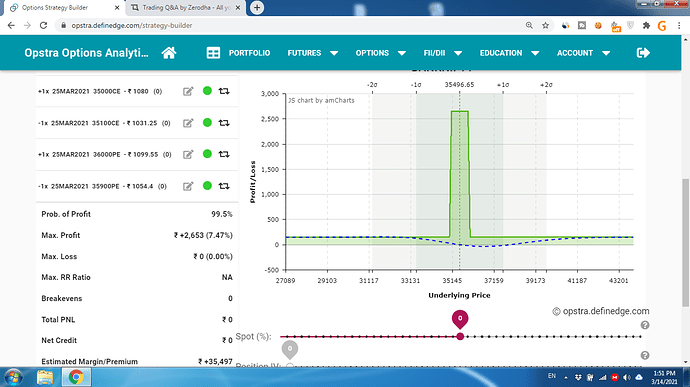Viewport: 690px width, 387px height.
Task: Click the Grammarly G extension icon
Action: click(x=662, y=26)
